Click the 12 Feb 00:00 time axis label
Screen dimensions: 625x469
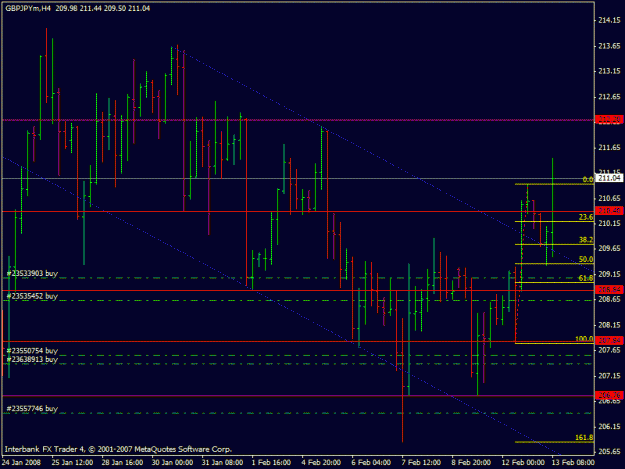coord(523,462)
